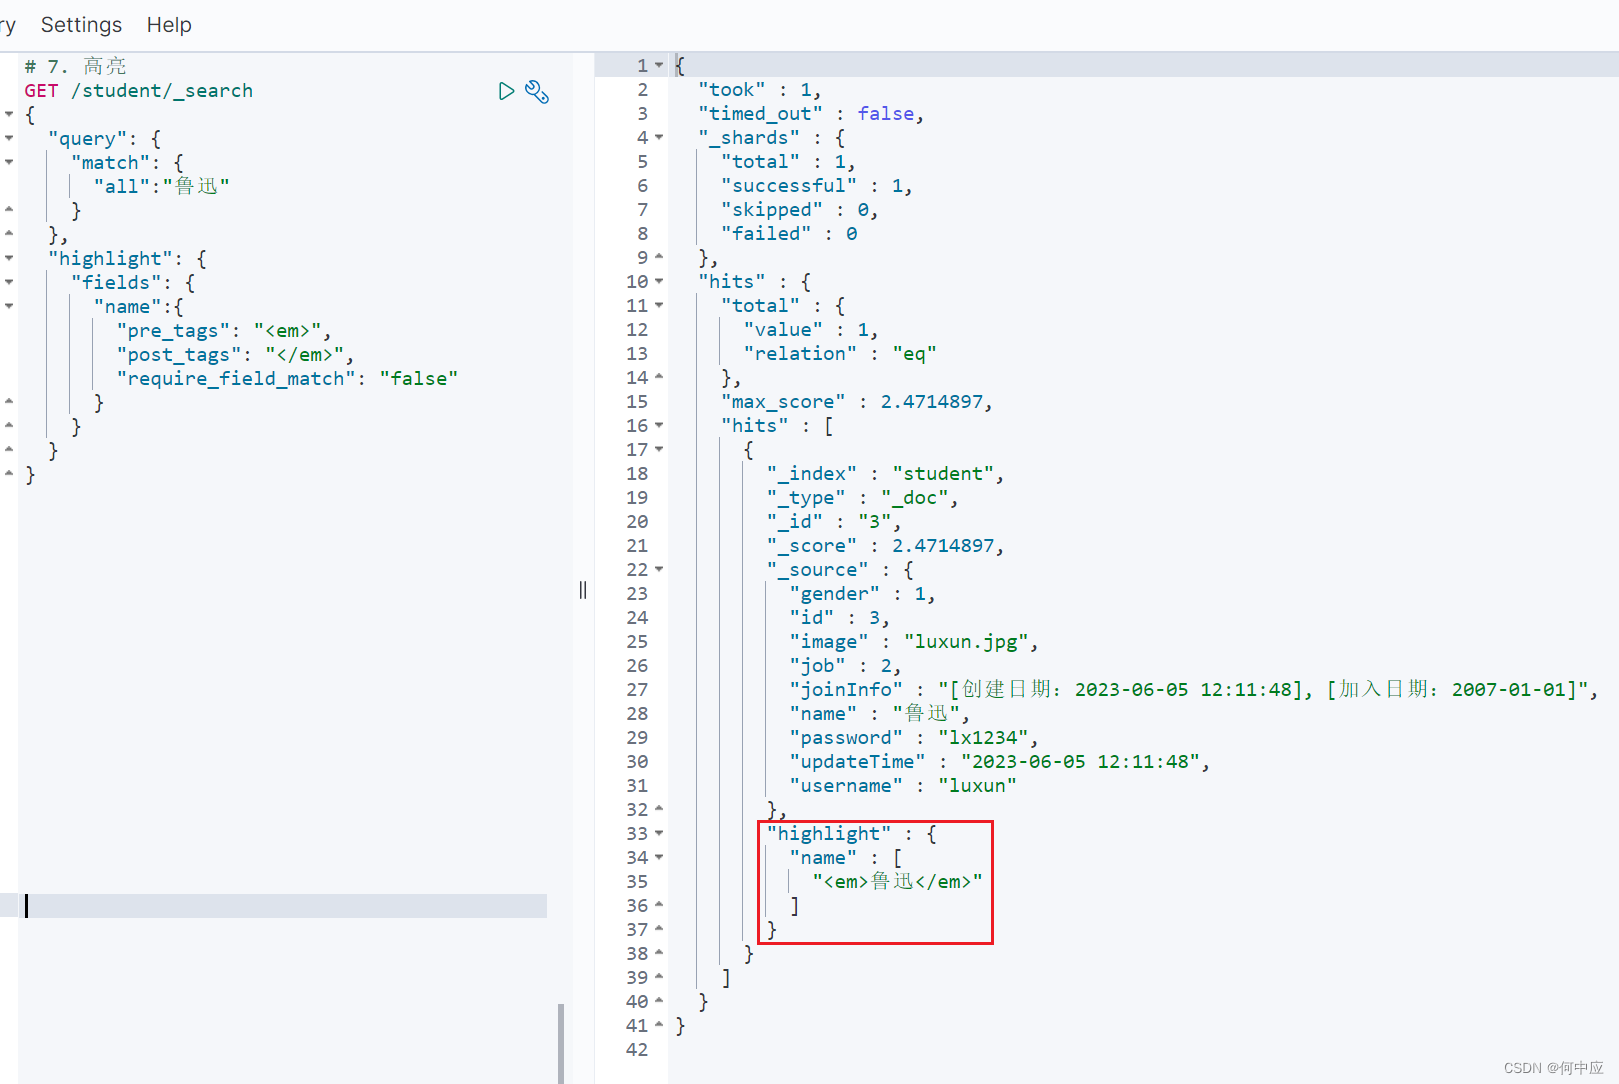Collapse the "fields" block in request editor
Viewport: 1619px width, 1084px height.
tap(9, 282)
